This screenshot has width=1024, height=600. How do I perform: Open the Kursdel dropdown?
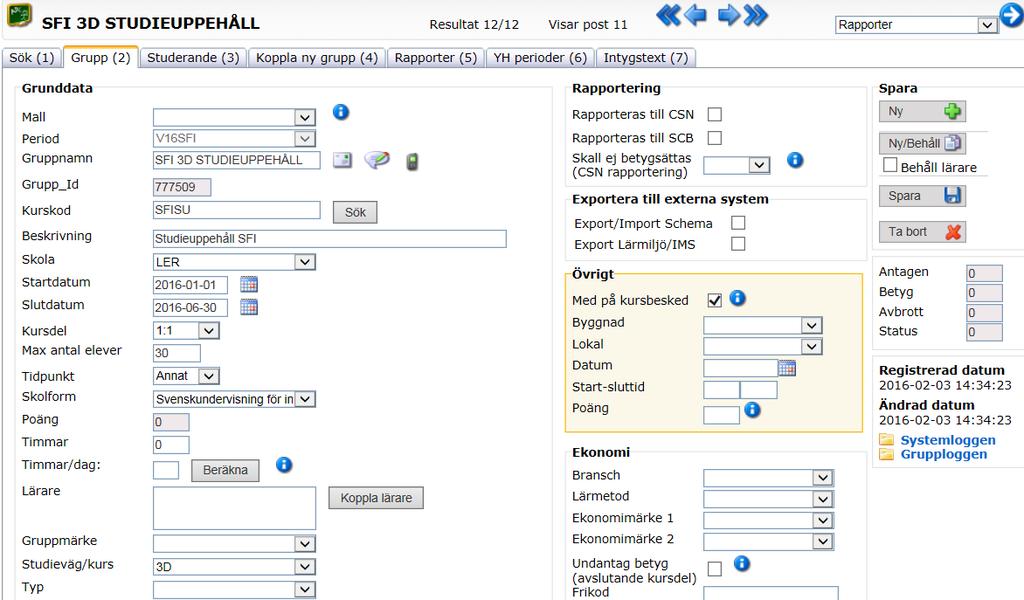tap(186, 330)
